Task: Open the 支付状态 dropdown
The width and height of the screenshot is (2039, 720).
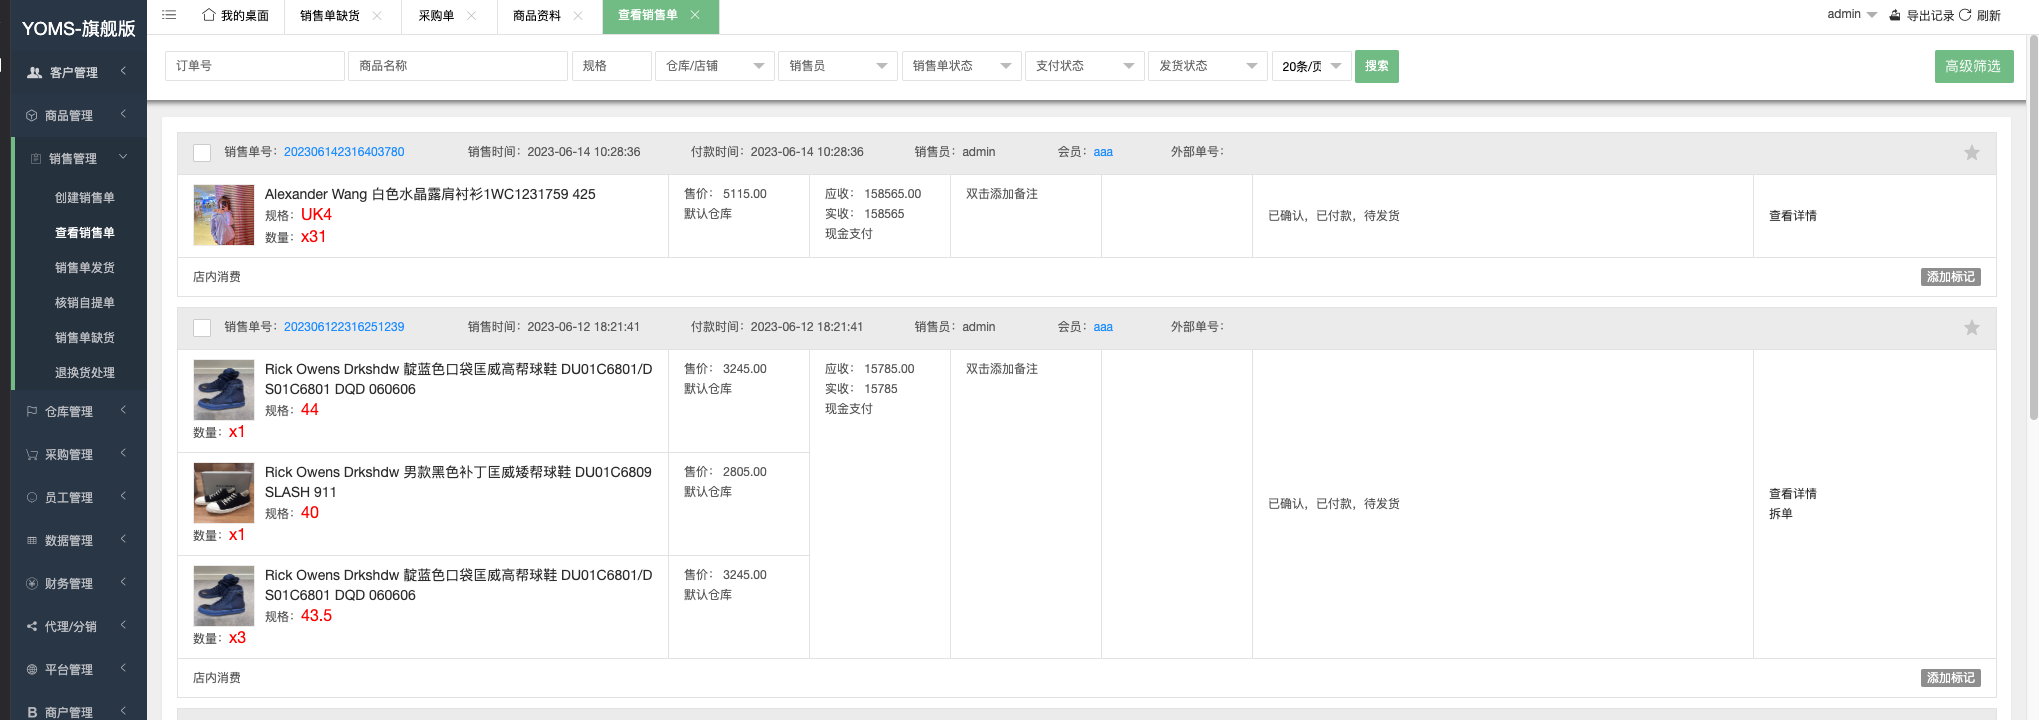Action: pyautogui.click(x=1084, y=66)
